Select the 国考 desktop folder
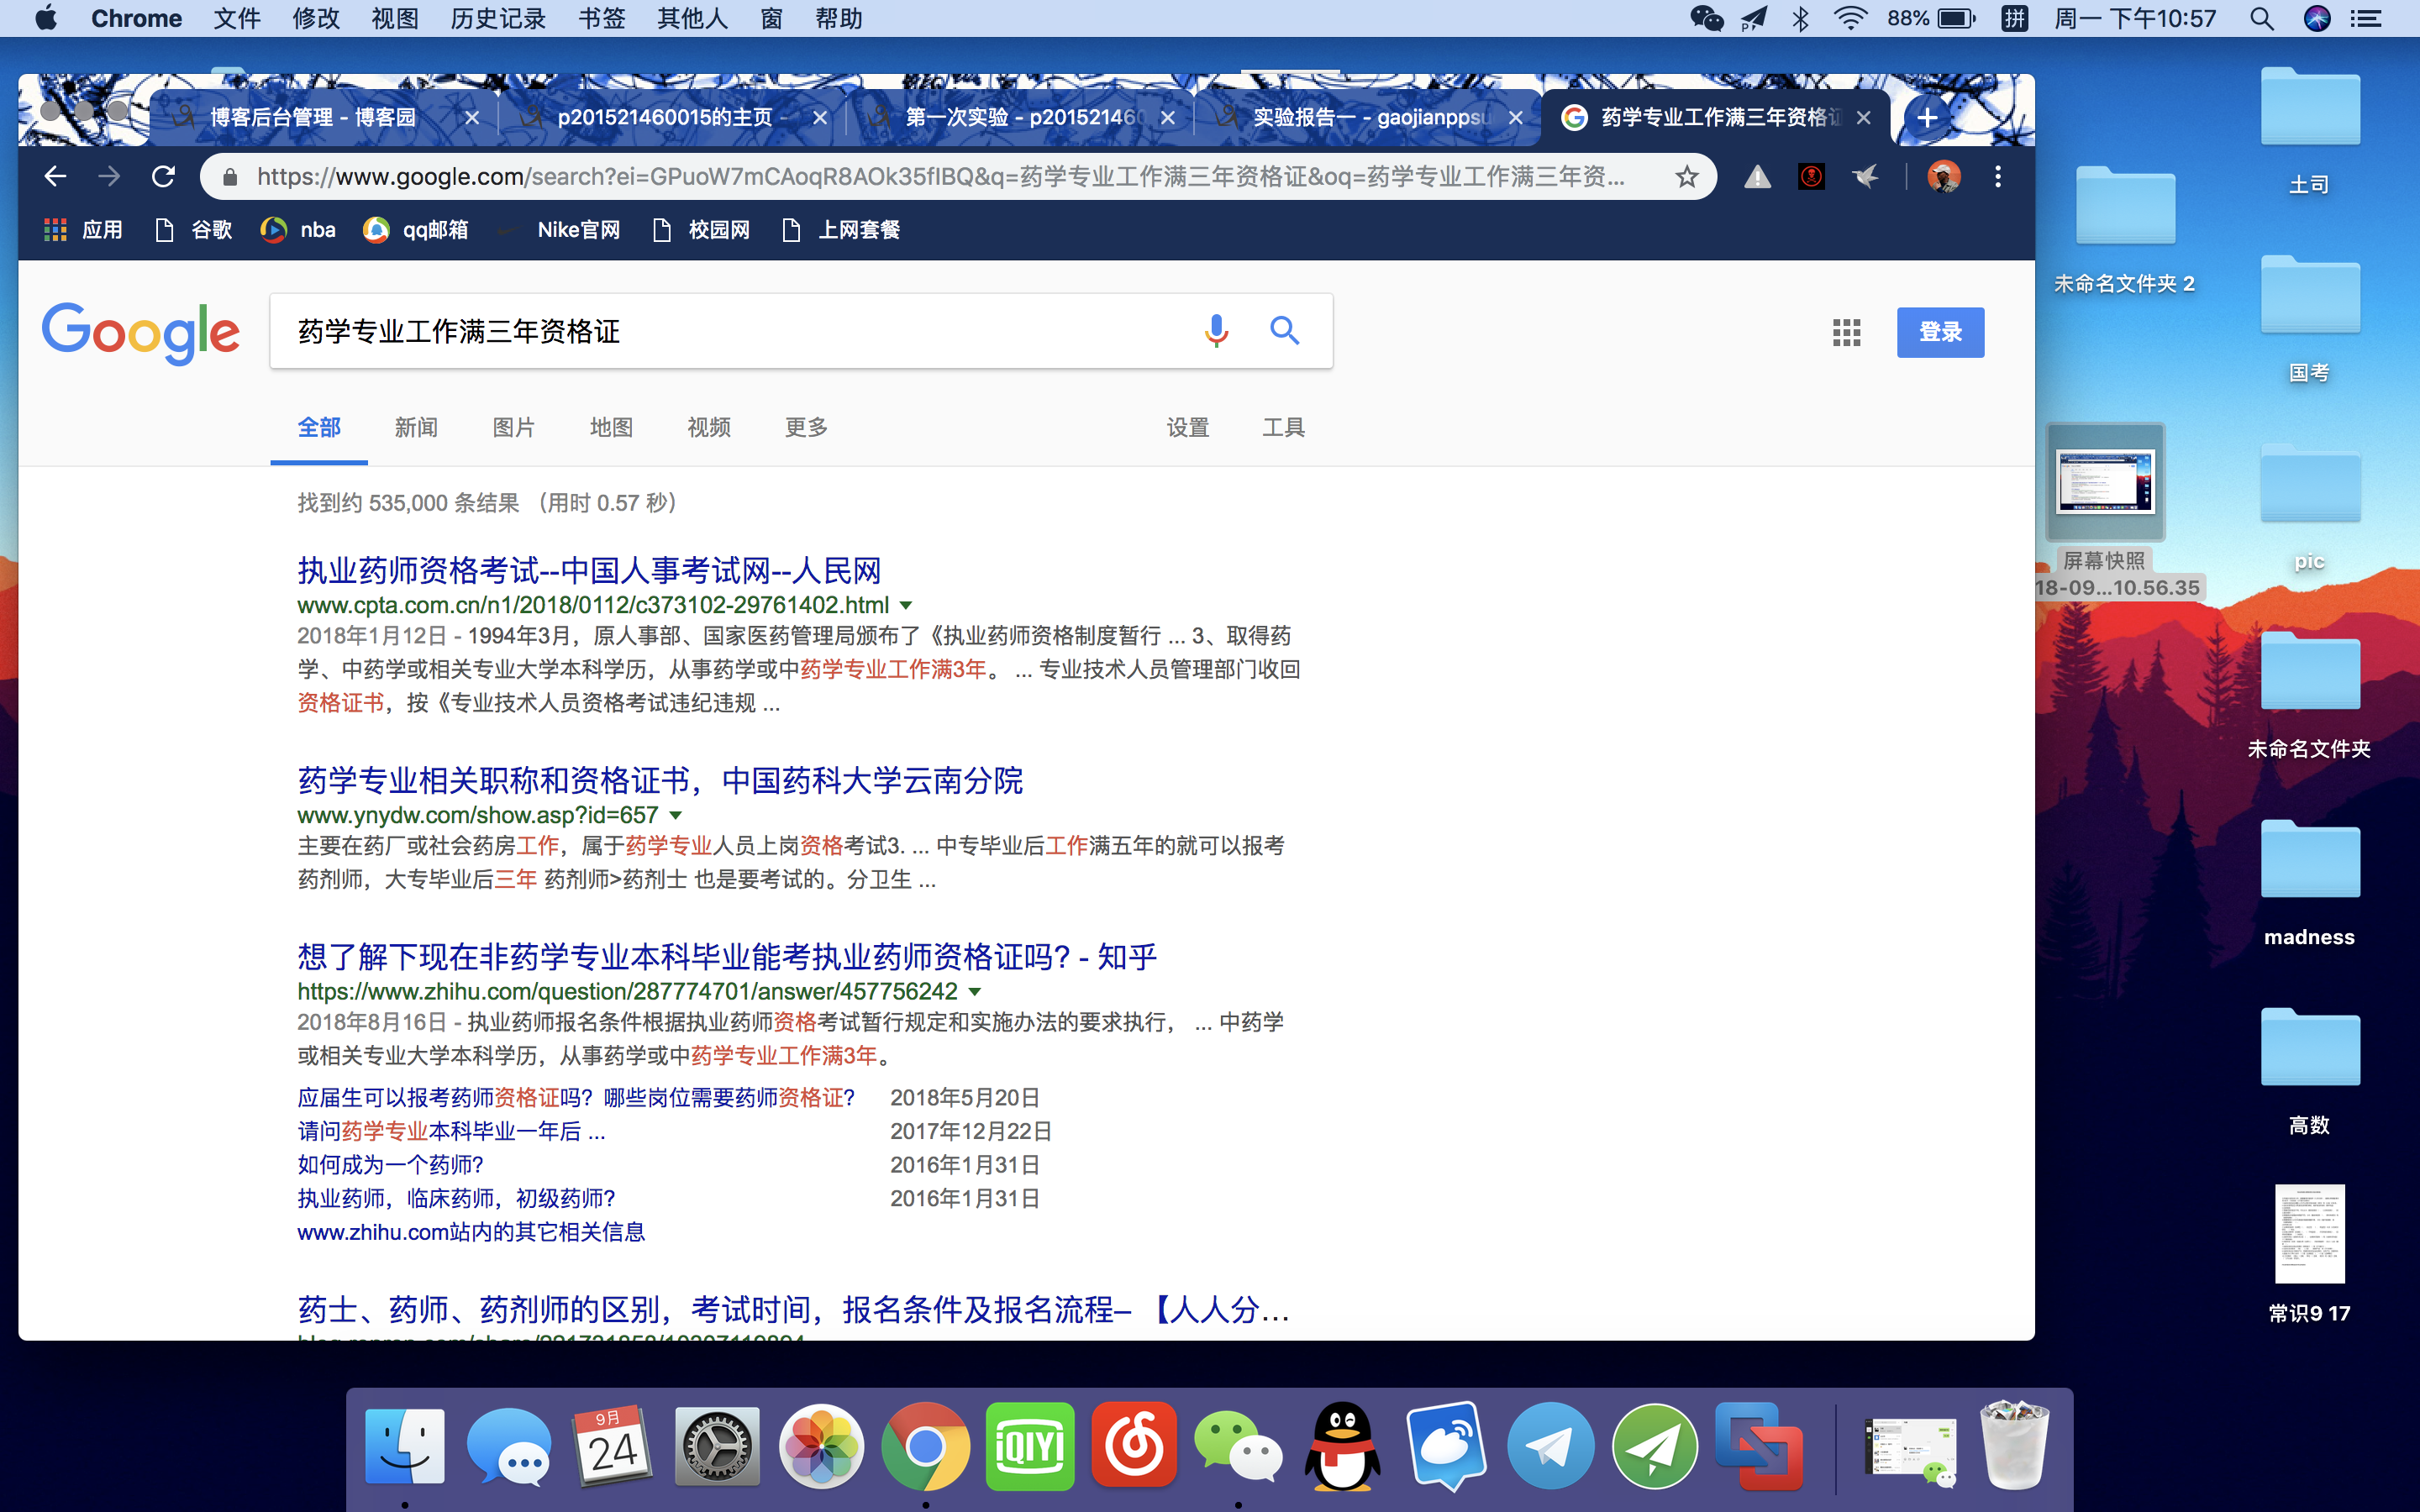This screenshot has width=2420, height=1512. (x=2309, y=296)
